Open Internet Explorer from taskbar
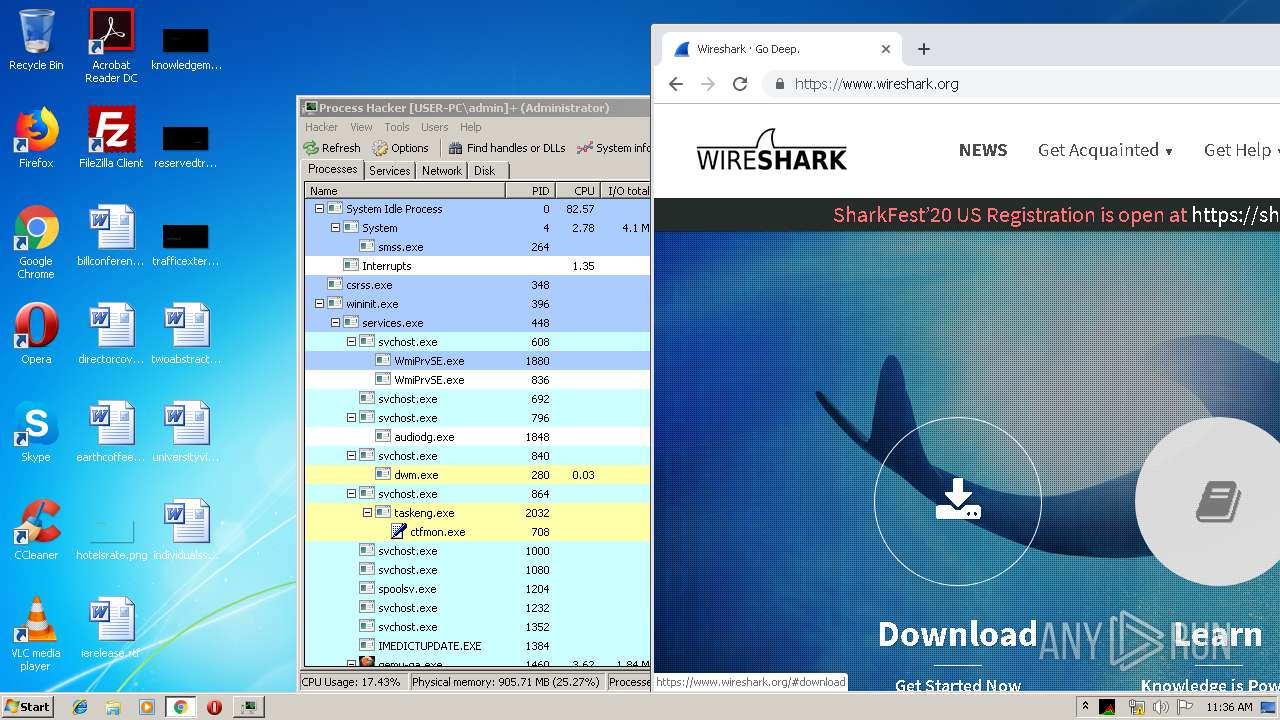Screen dimensions: 1280x720 (80, 707)
